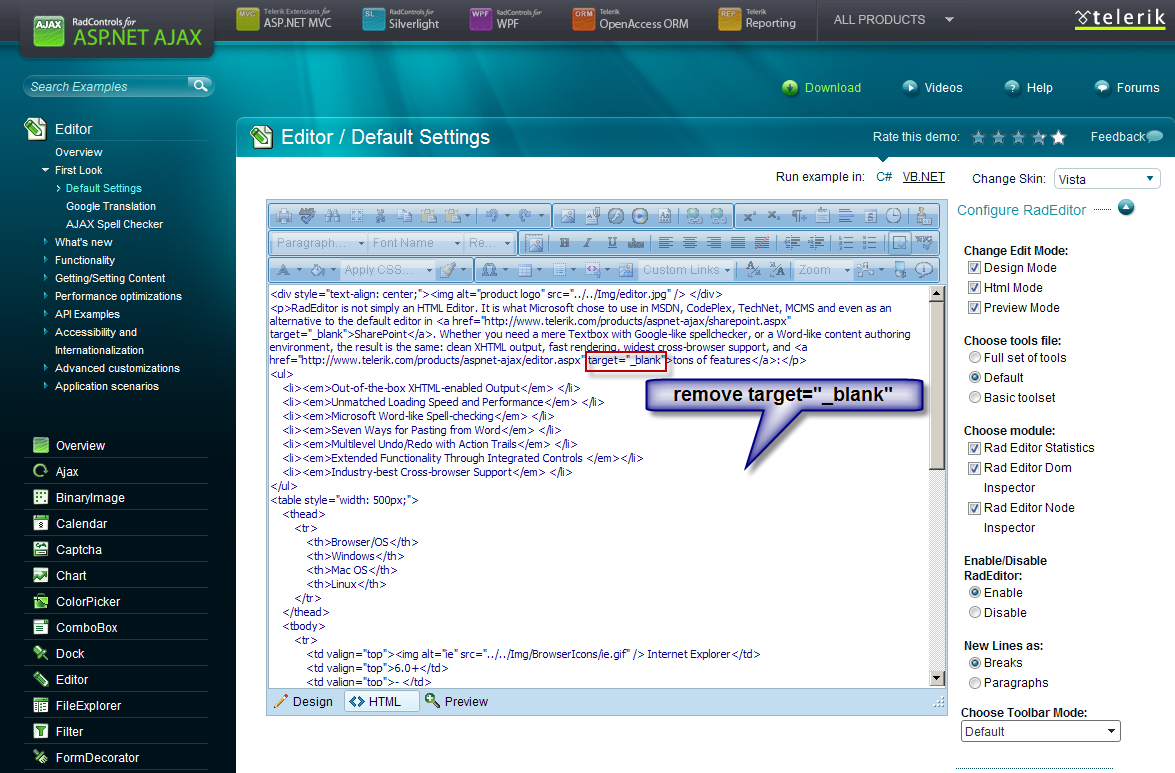Select Full set of tools radio
Image resolution: width=1175 pixels, height=773 pixels.
pos(975,357)
